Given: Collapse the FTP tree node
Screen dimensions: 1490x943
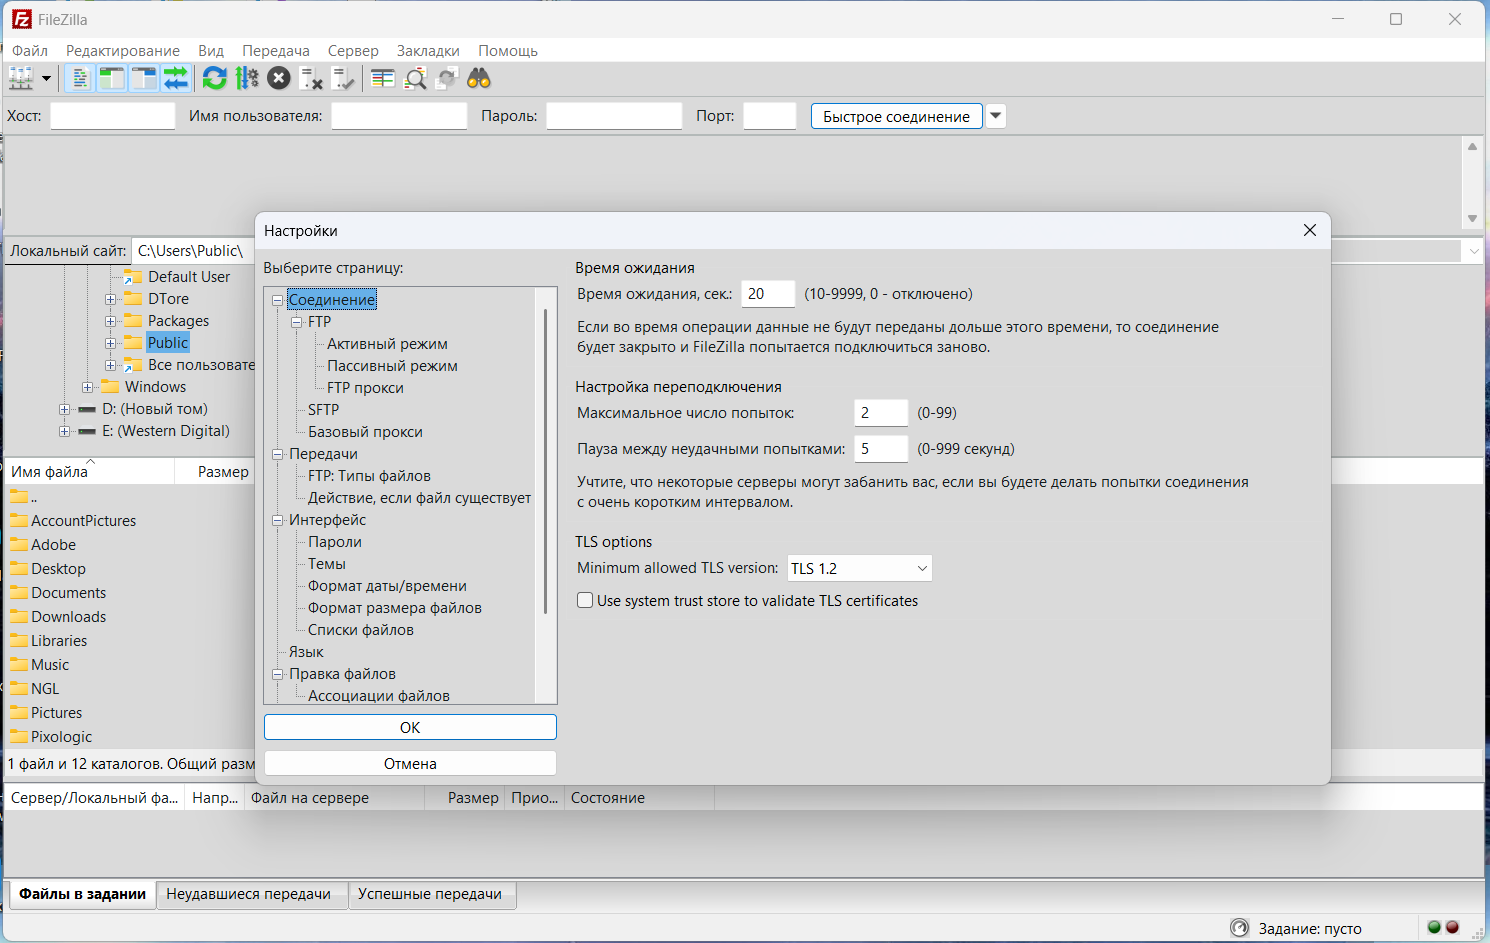Looking at the screenshot, I should 297,322.
